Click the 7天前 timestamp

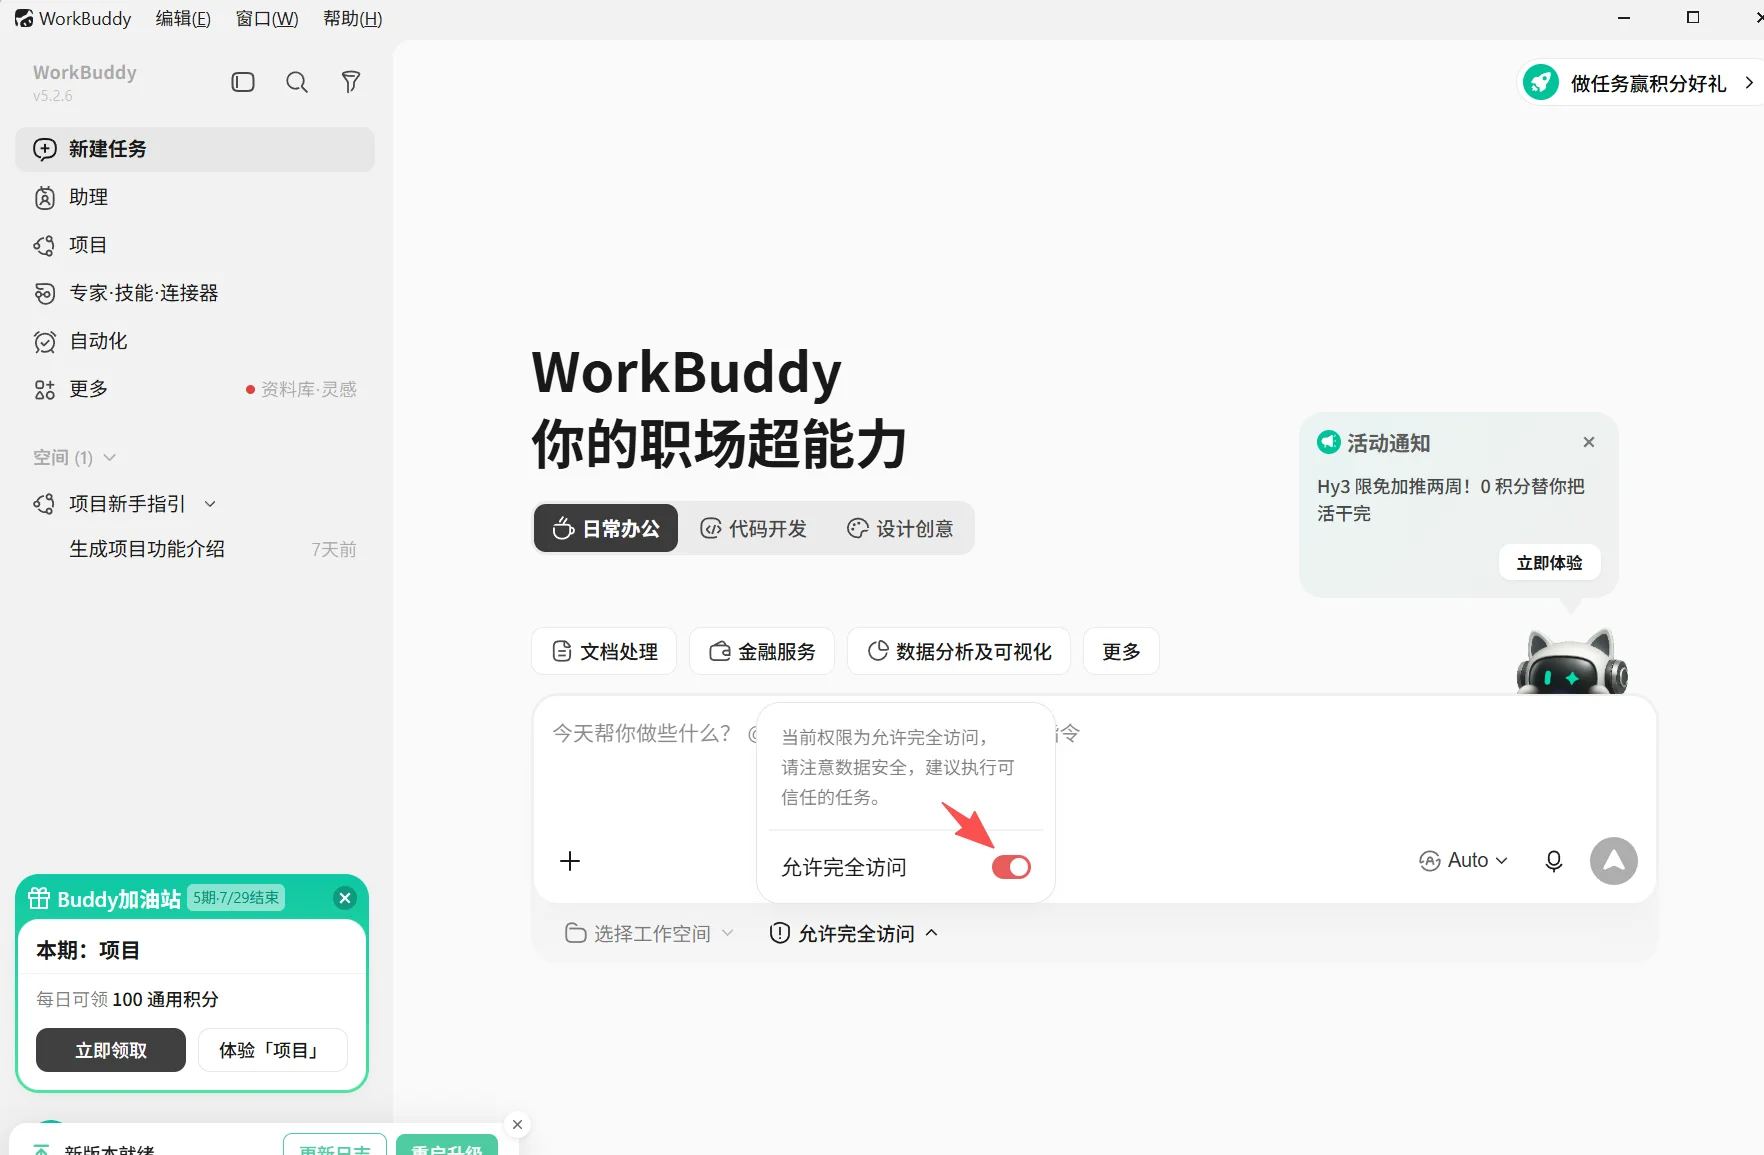(334, 549)
